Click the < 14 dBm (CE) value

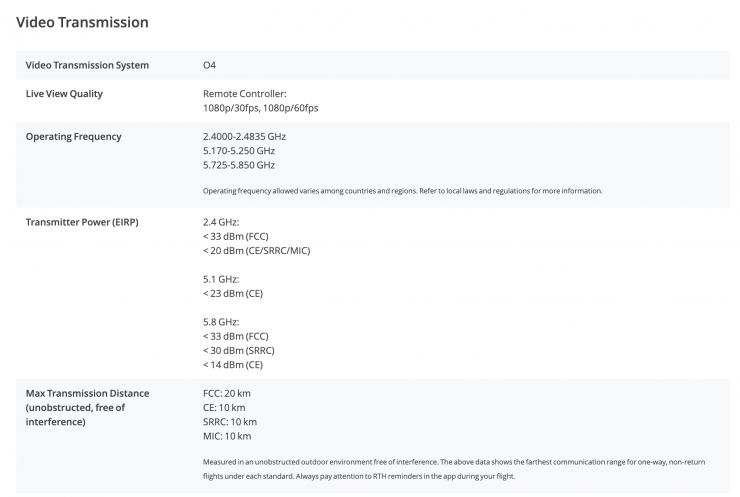click(232, 365)
